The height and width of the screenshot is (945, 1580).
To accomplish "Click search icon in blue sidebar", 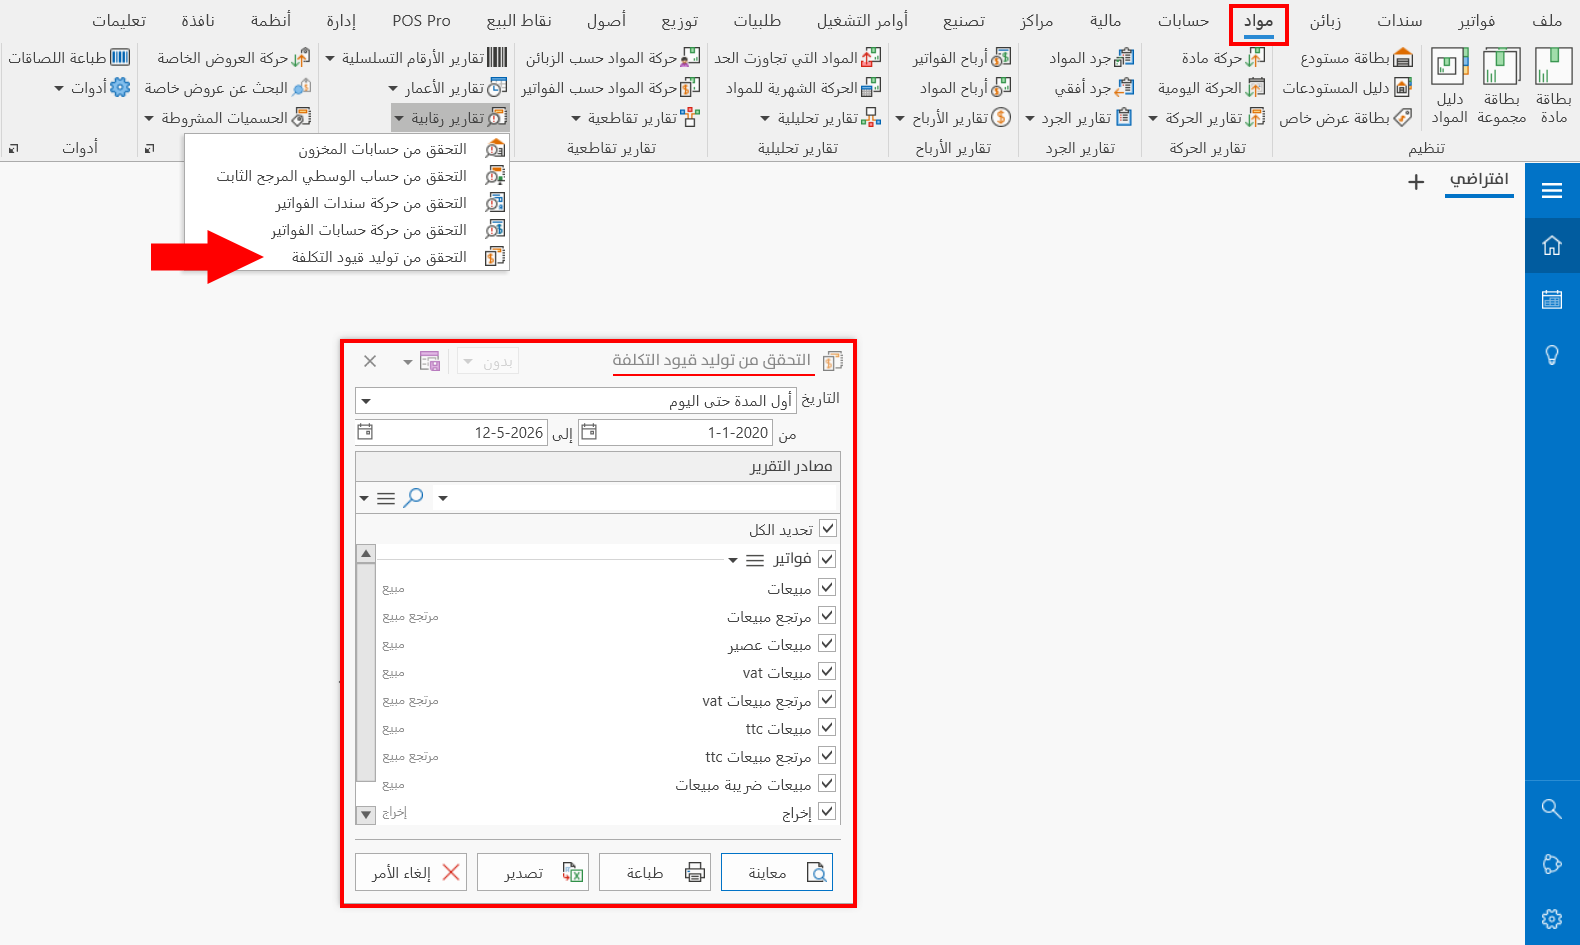I will pos(1552,808).
